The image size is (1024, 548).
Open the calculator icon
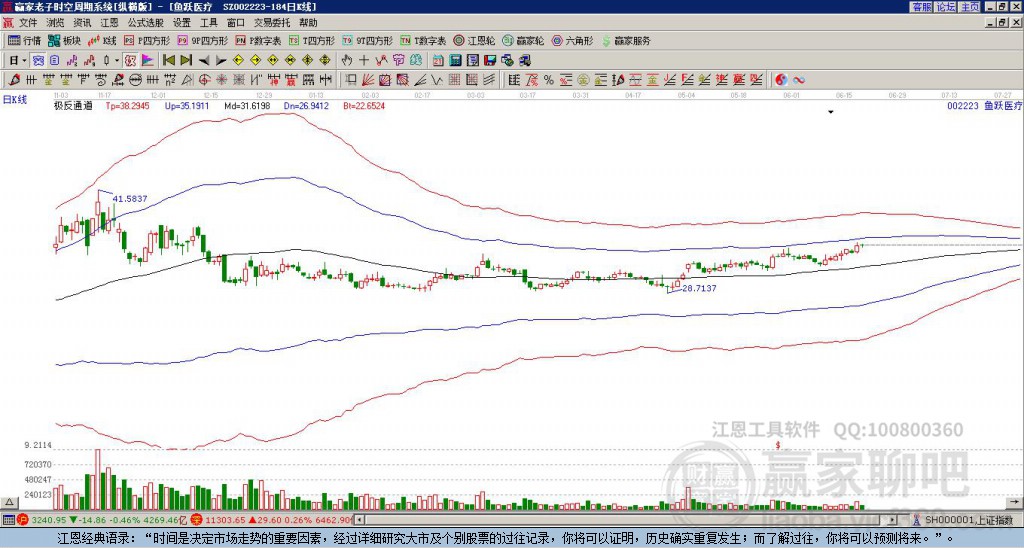click(456, 61)
